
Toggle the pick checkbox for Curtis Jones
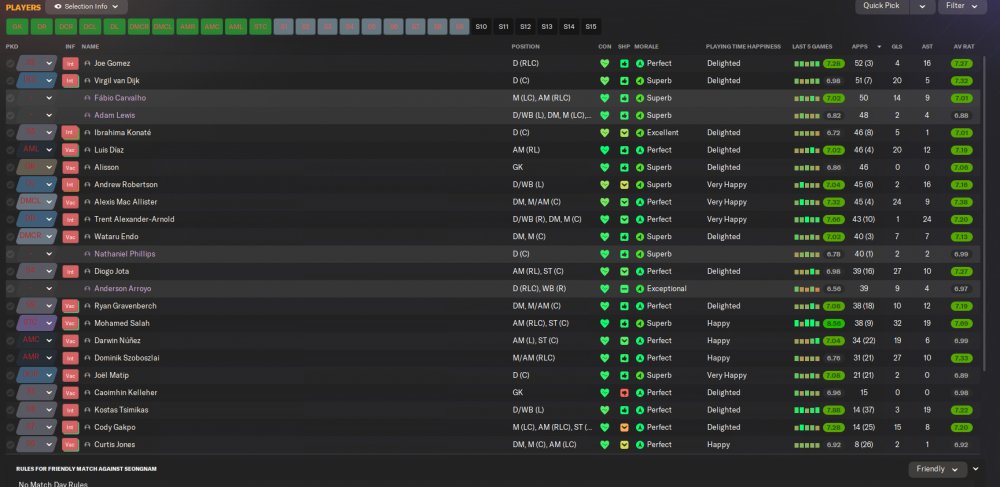click(x=10, y=444)
